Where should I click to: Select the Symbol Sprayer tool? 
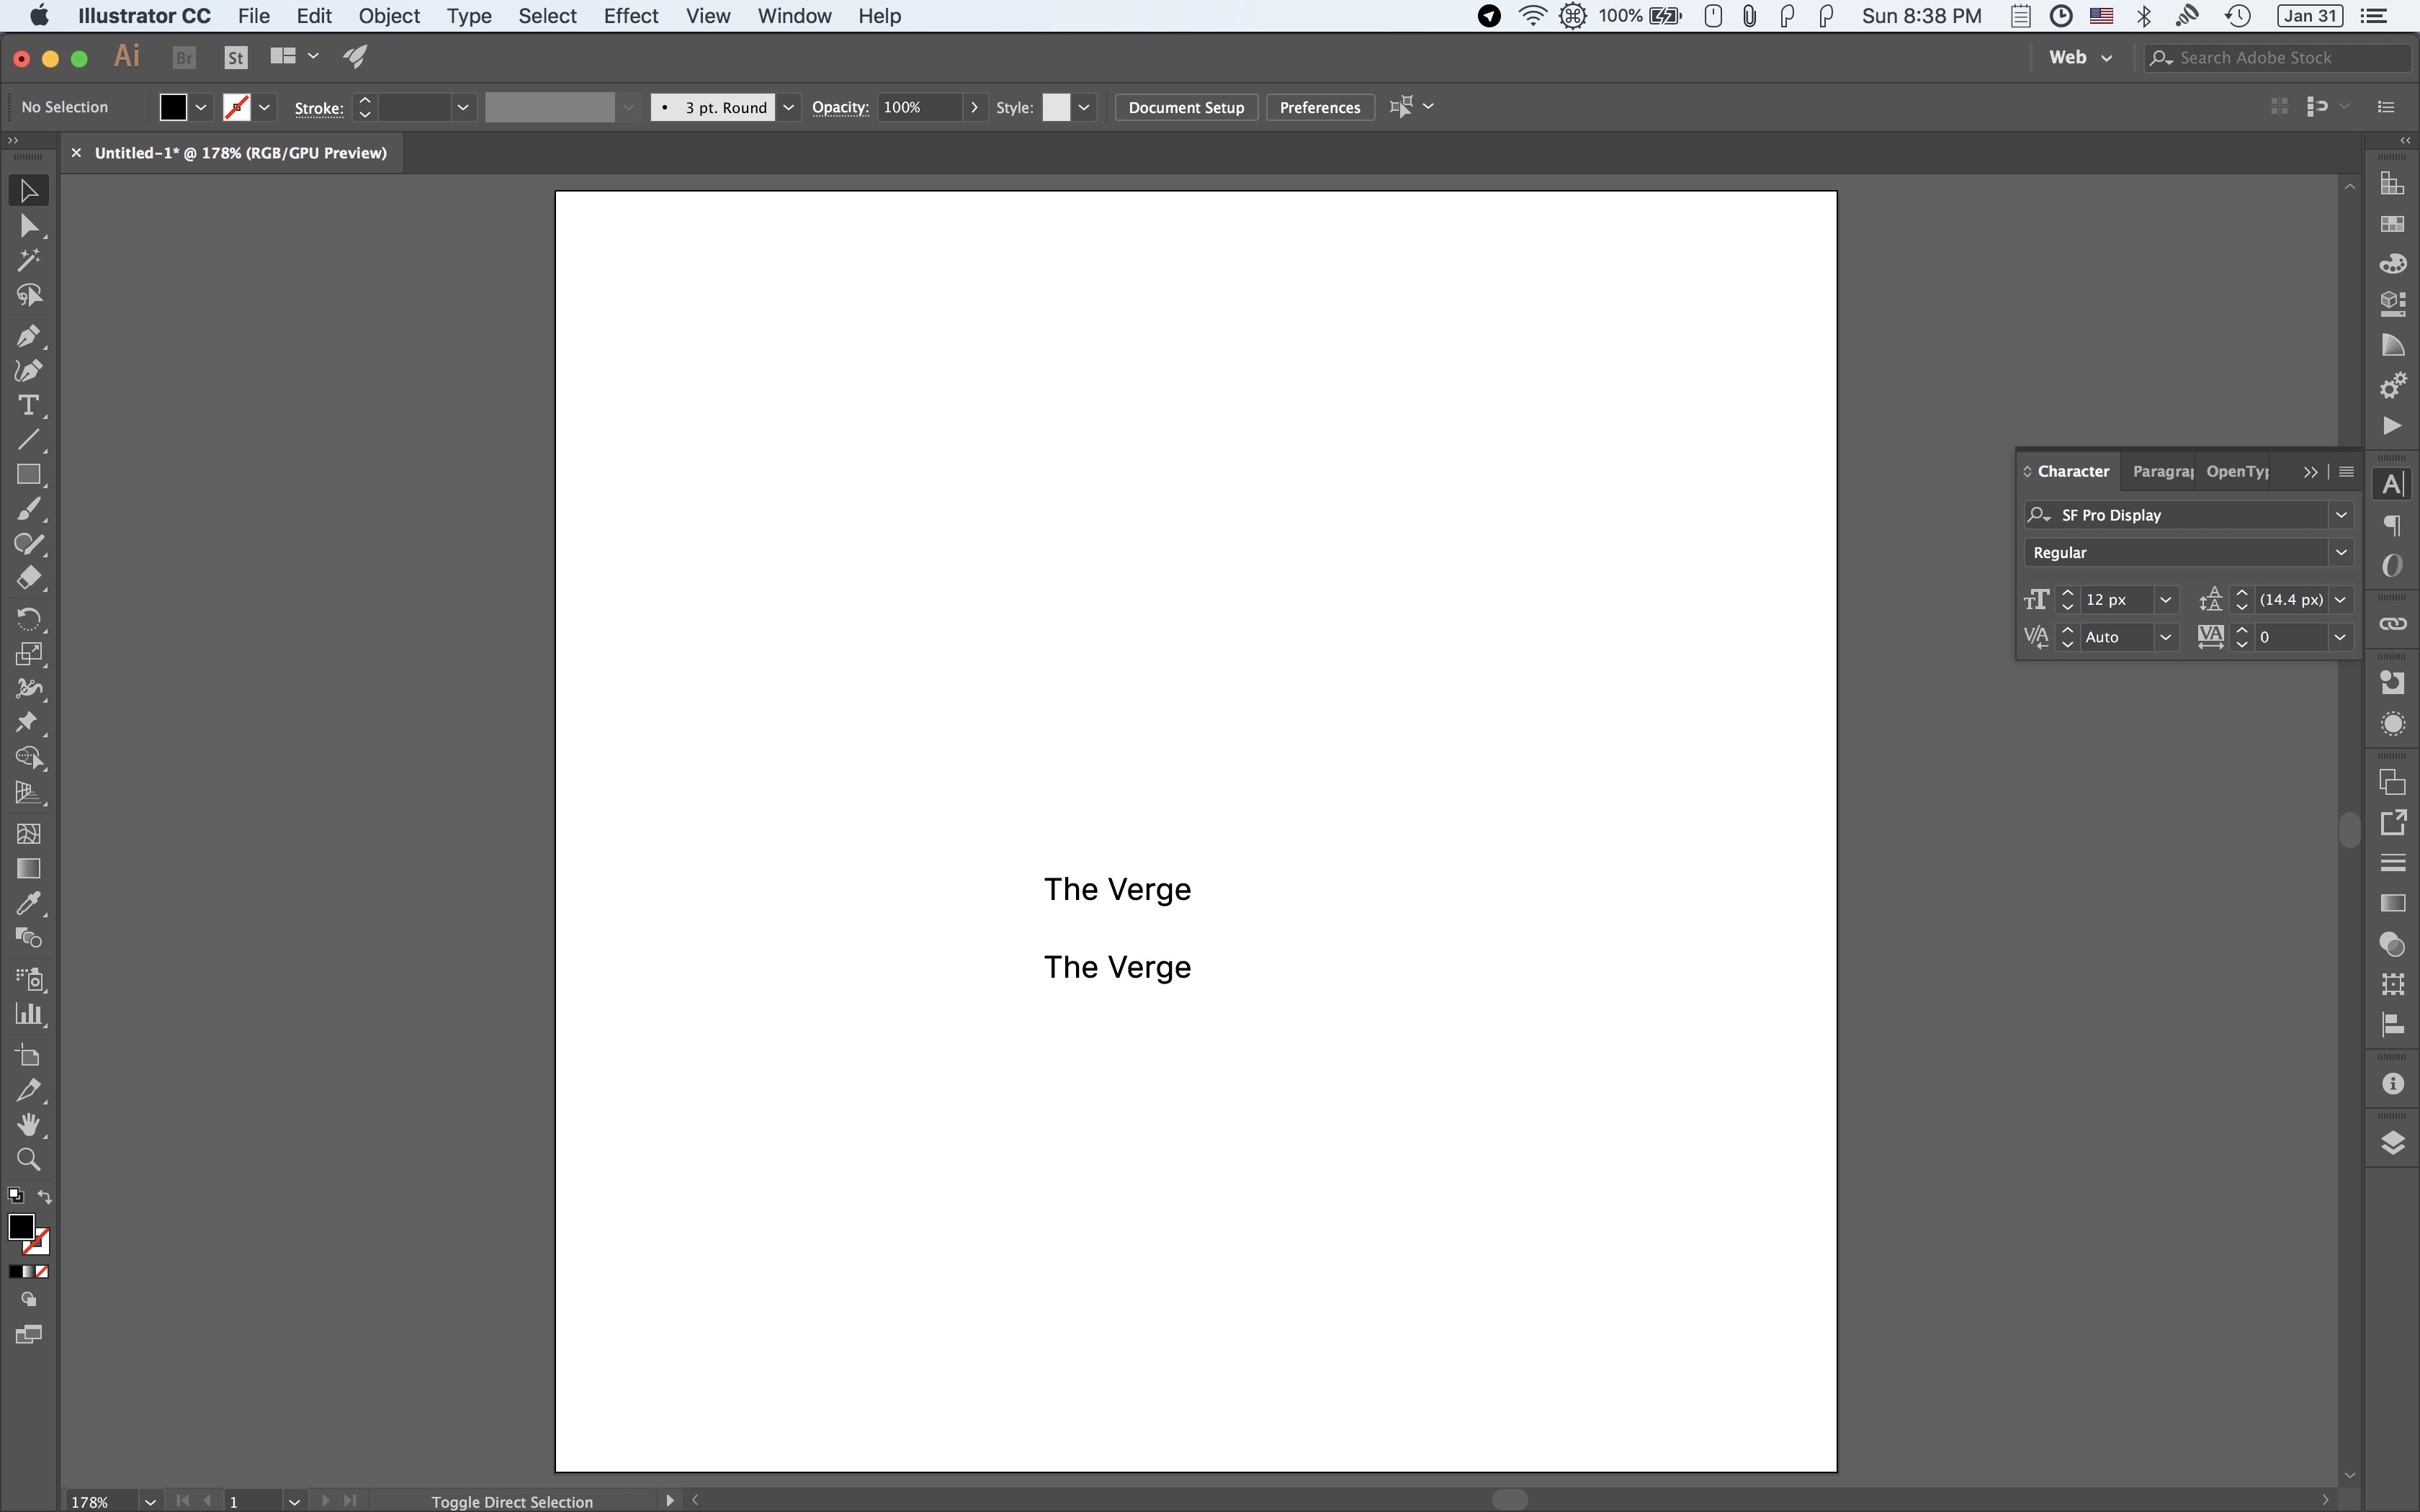coord(28,979)
